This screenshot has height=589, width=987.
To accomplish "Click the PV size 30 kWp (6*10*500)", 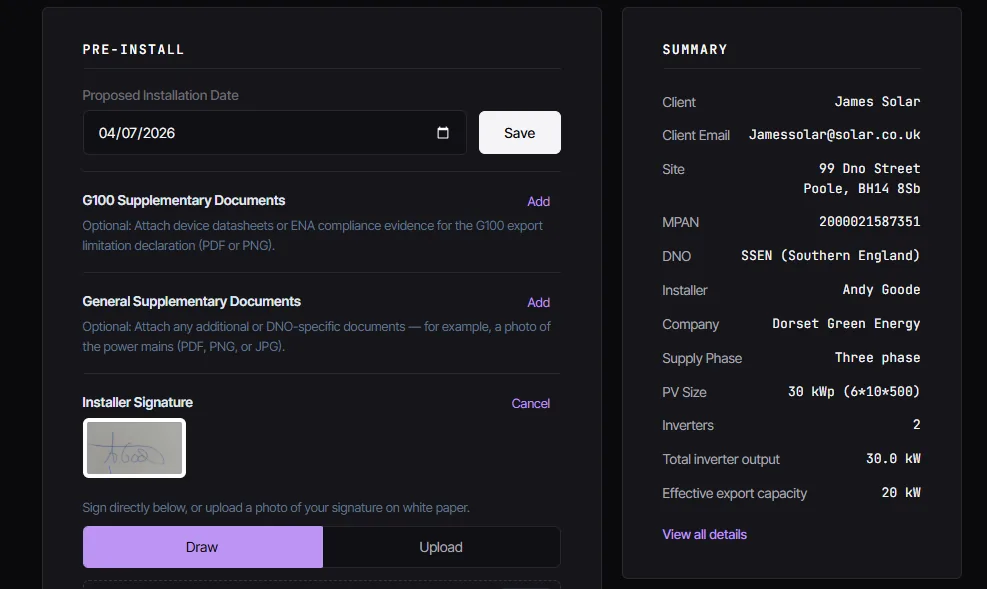I will pos(854,391).
